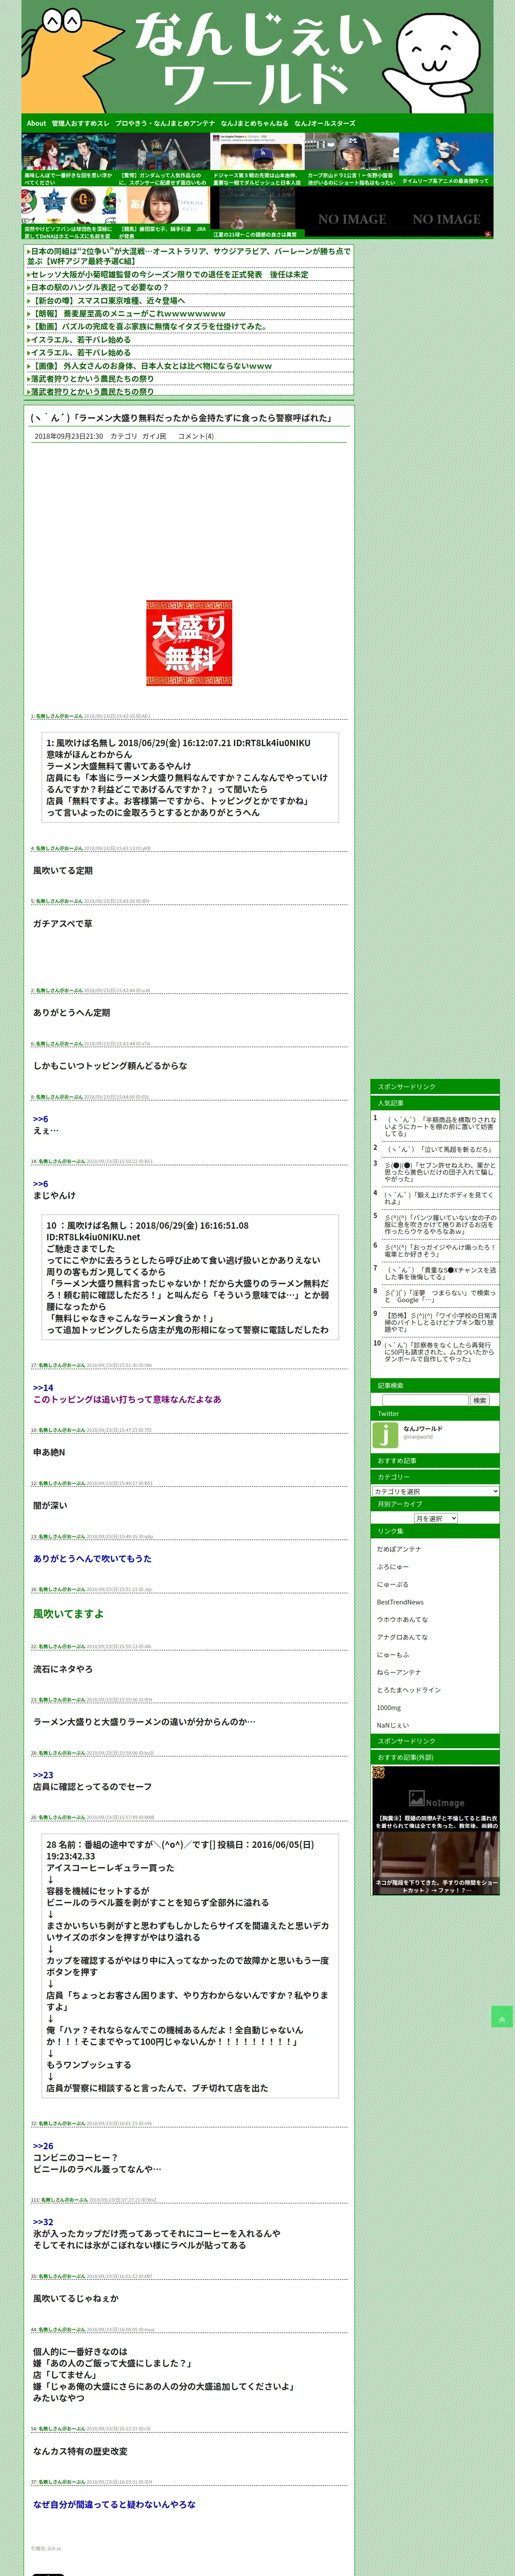Screen dimensions: 515x2576
Task: Open the ガイJ民 category link
Action: click(154, 436)
